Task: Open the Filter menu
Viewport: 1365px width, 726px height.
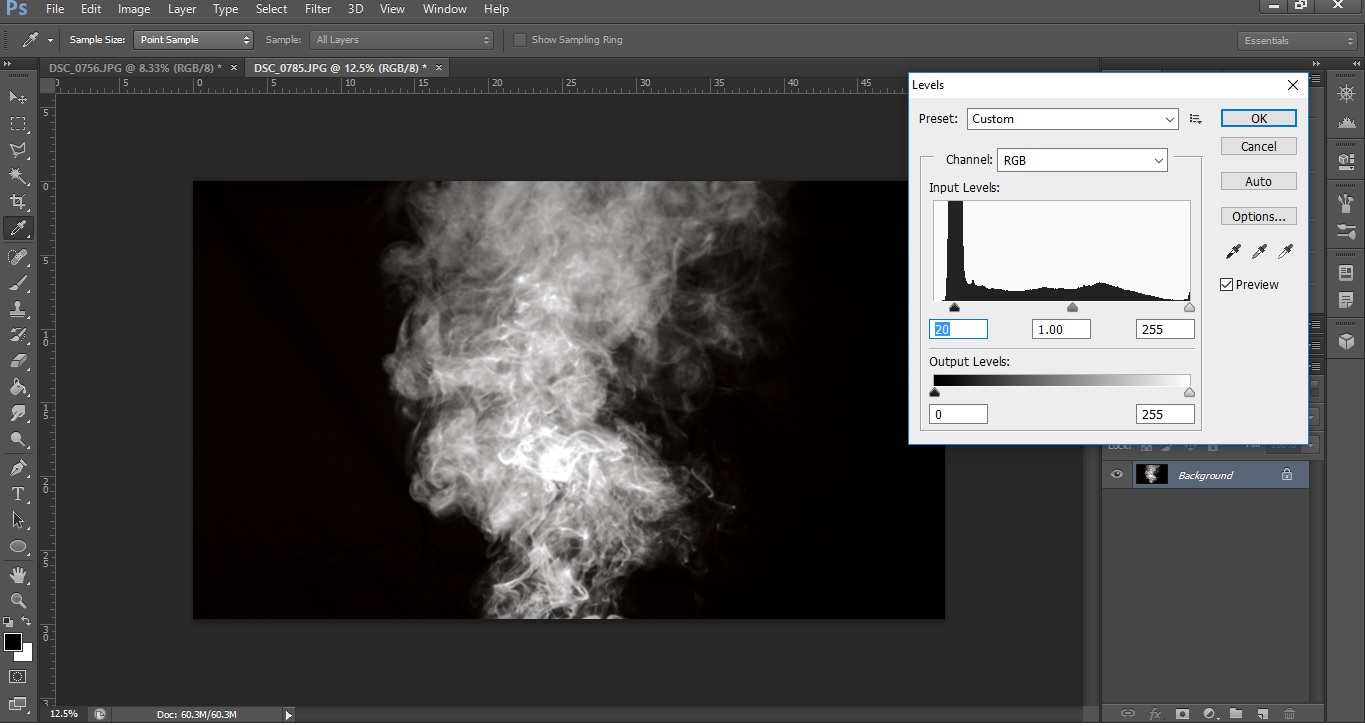Action: [x=318, y=9]
